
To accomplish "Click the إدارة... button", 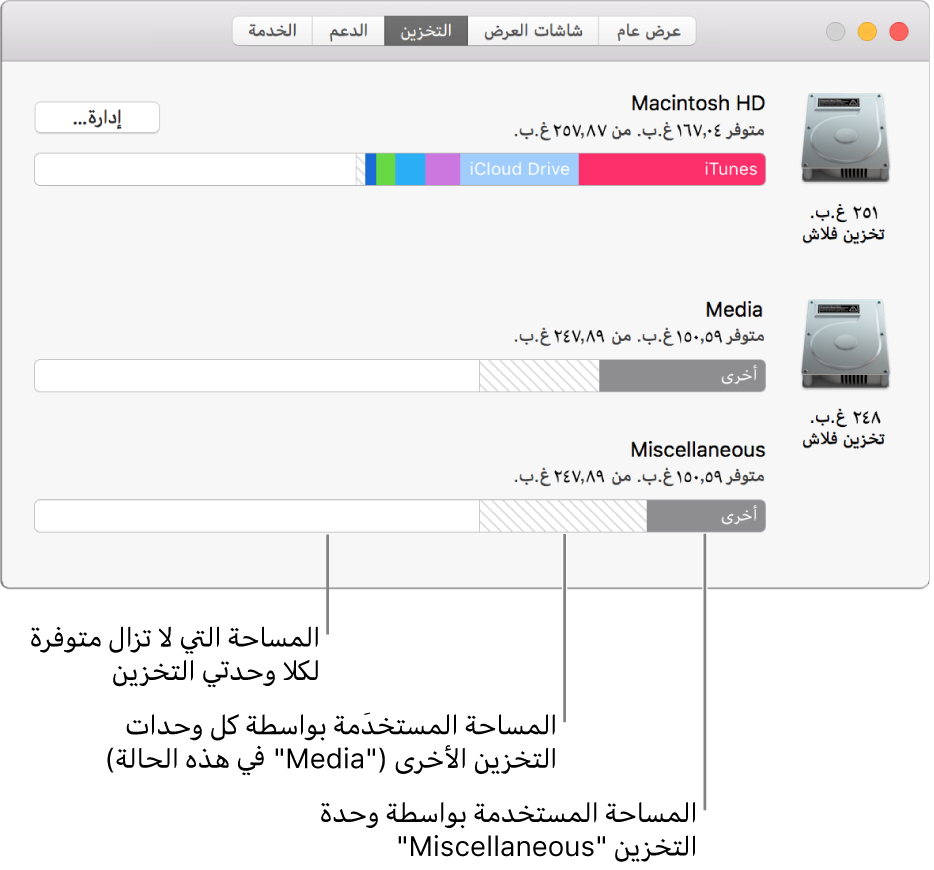I will (97, 117).
